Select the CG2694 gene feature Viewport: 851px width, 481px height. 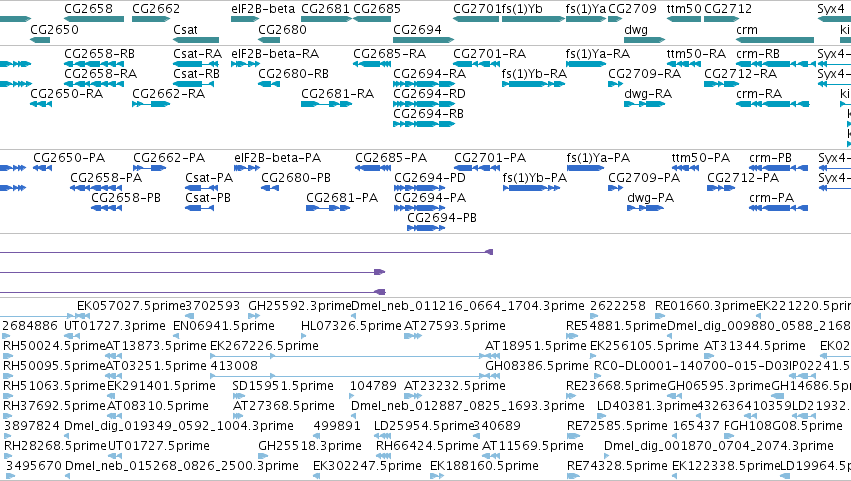click(x=423, y=40)
